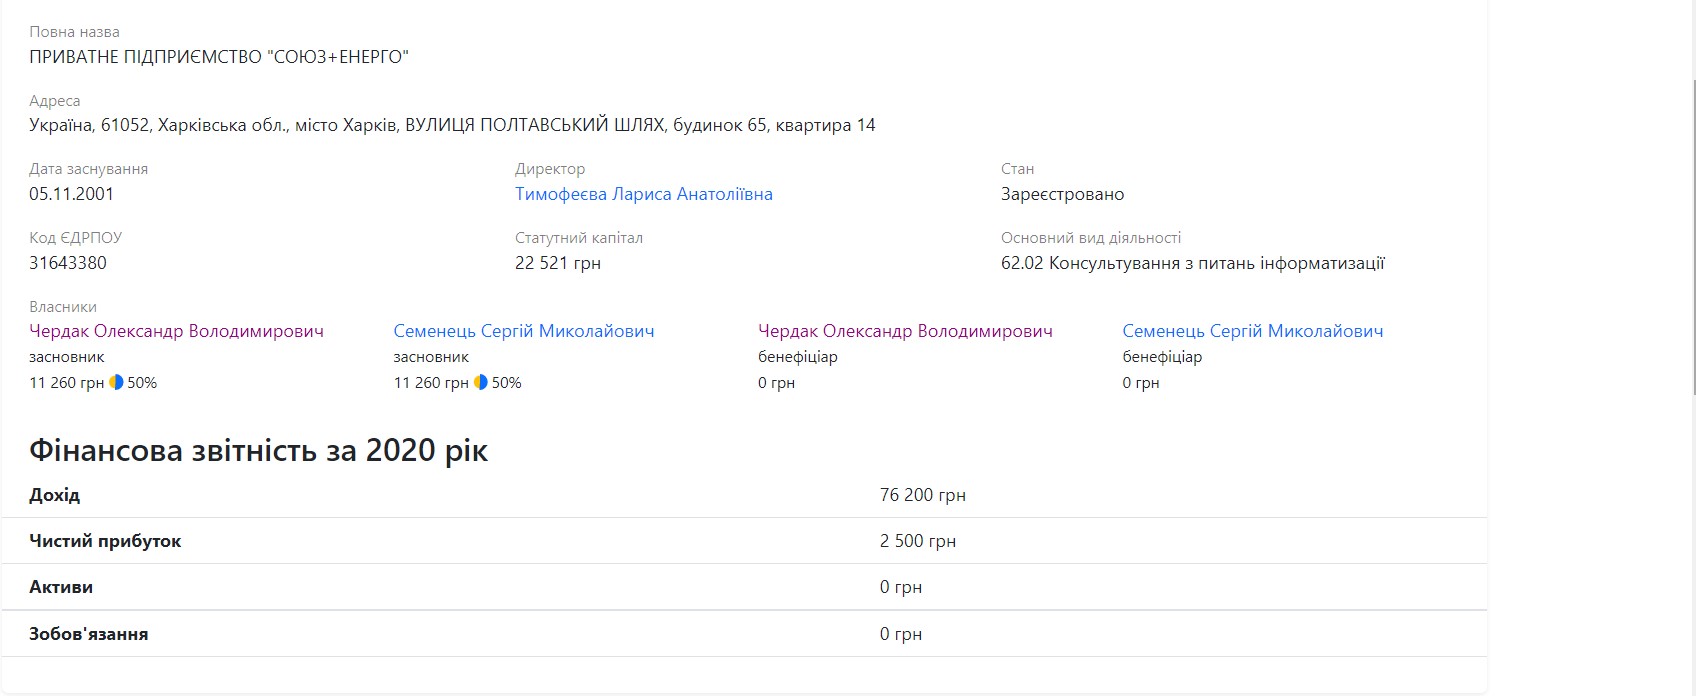Click the company full name "СОЮЗ+ЕНЕРГО"
Image resolution: width=1696 pixels, height=696 pixels.
point(219,57)
